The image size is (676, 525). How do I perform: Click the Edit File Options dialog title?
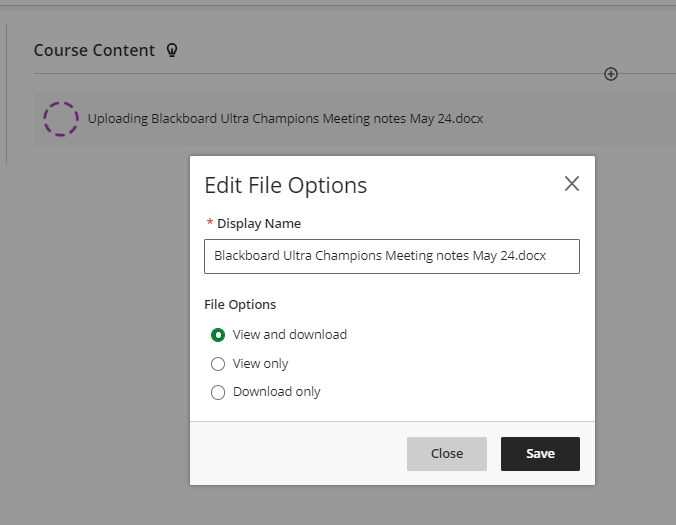coord(285,185)
